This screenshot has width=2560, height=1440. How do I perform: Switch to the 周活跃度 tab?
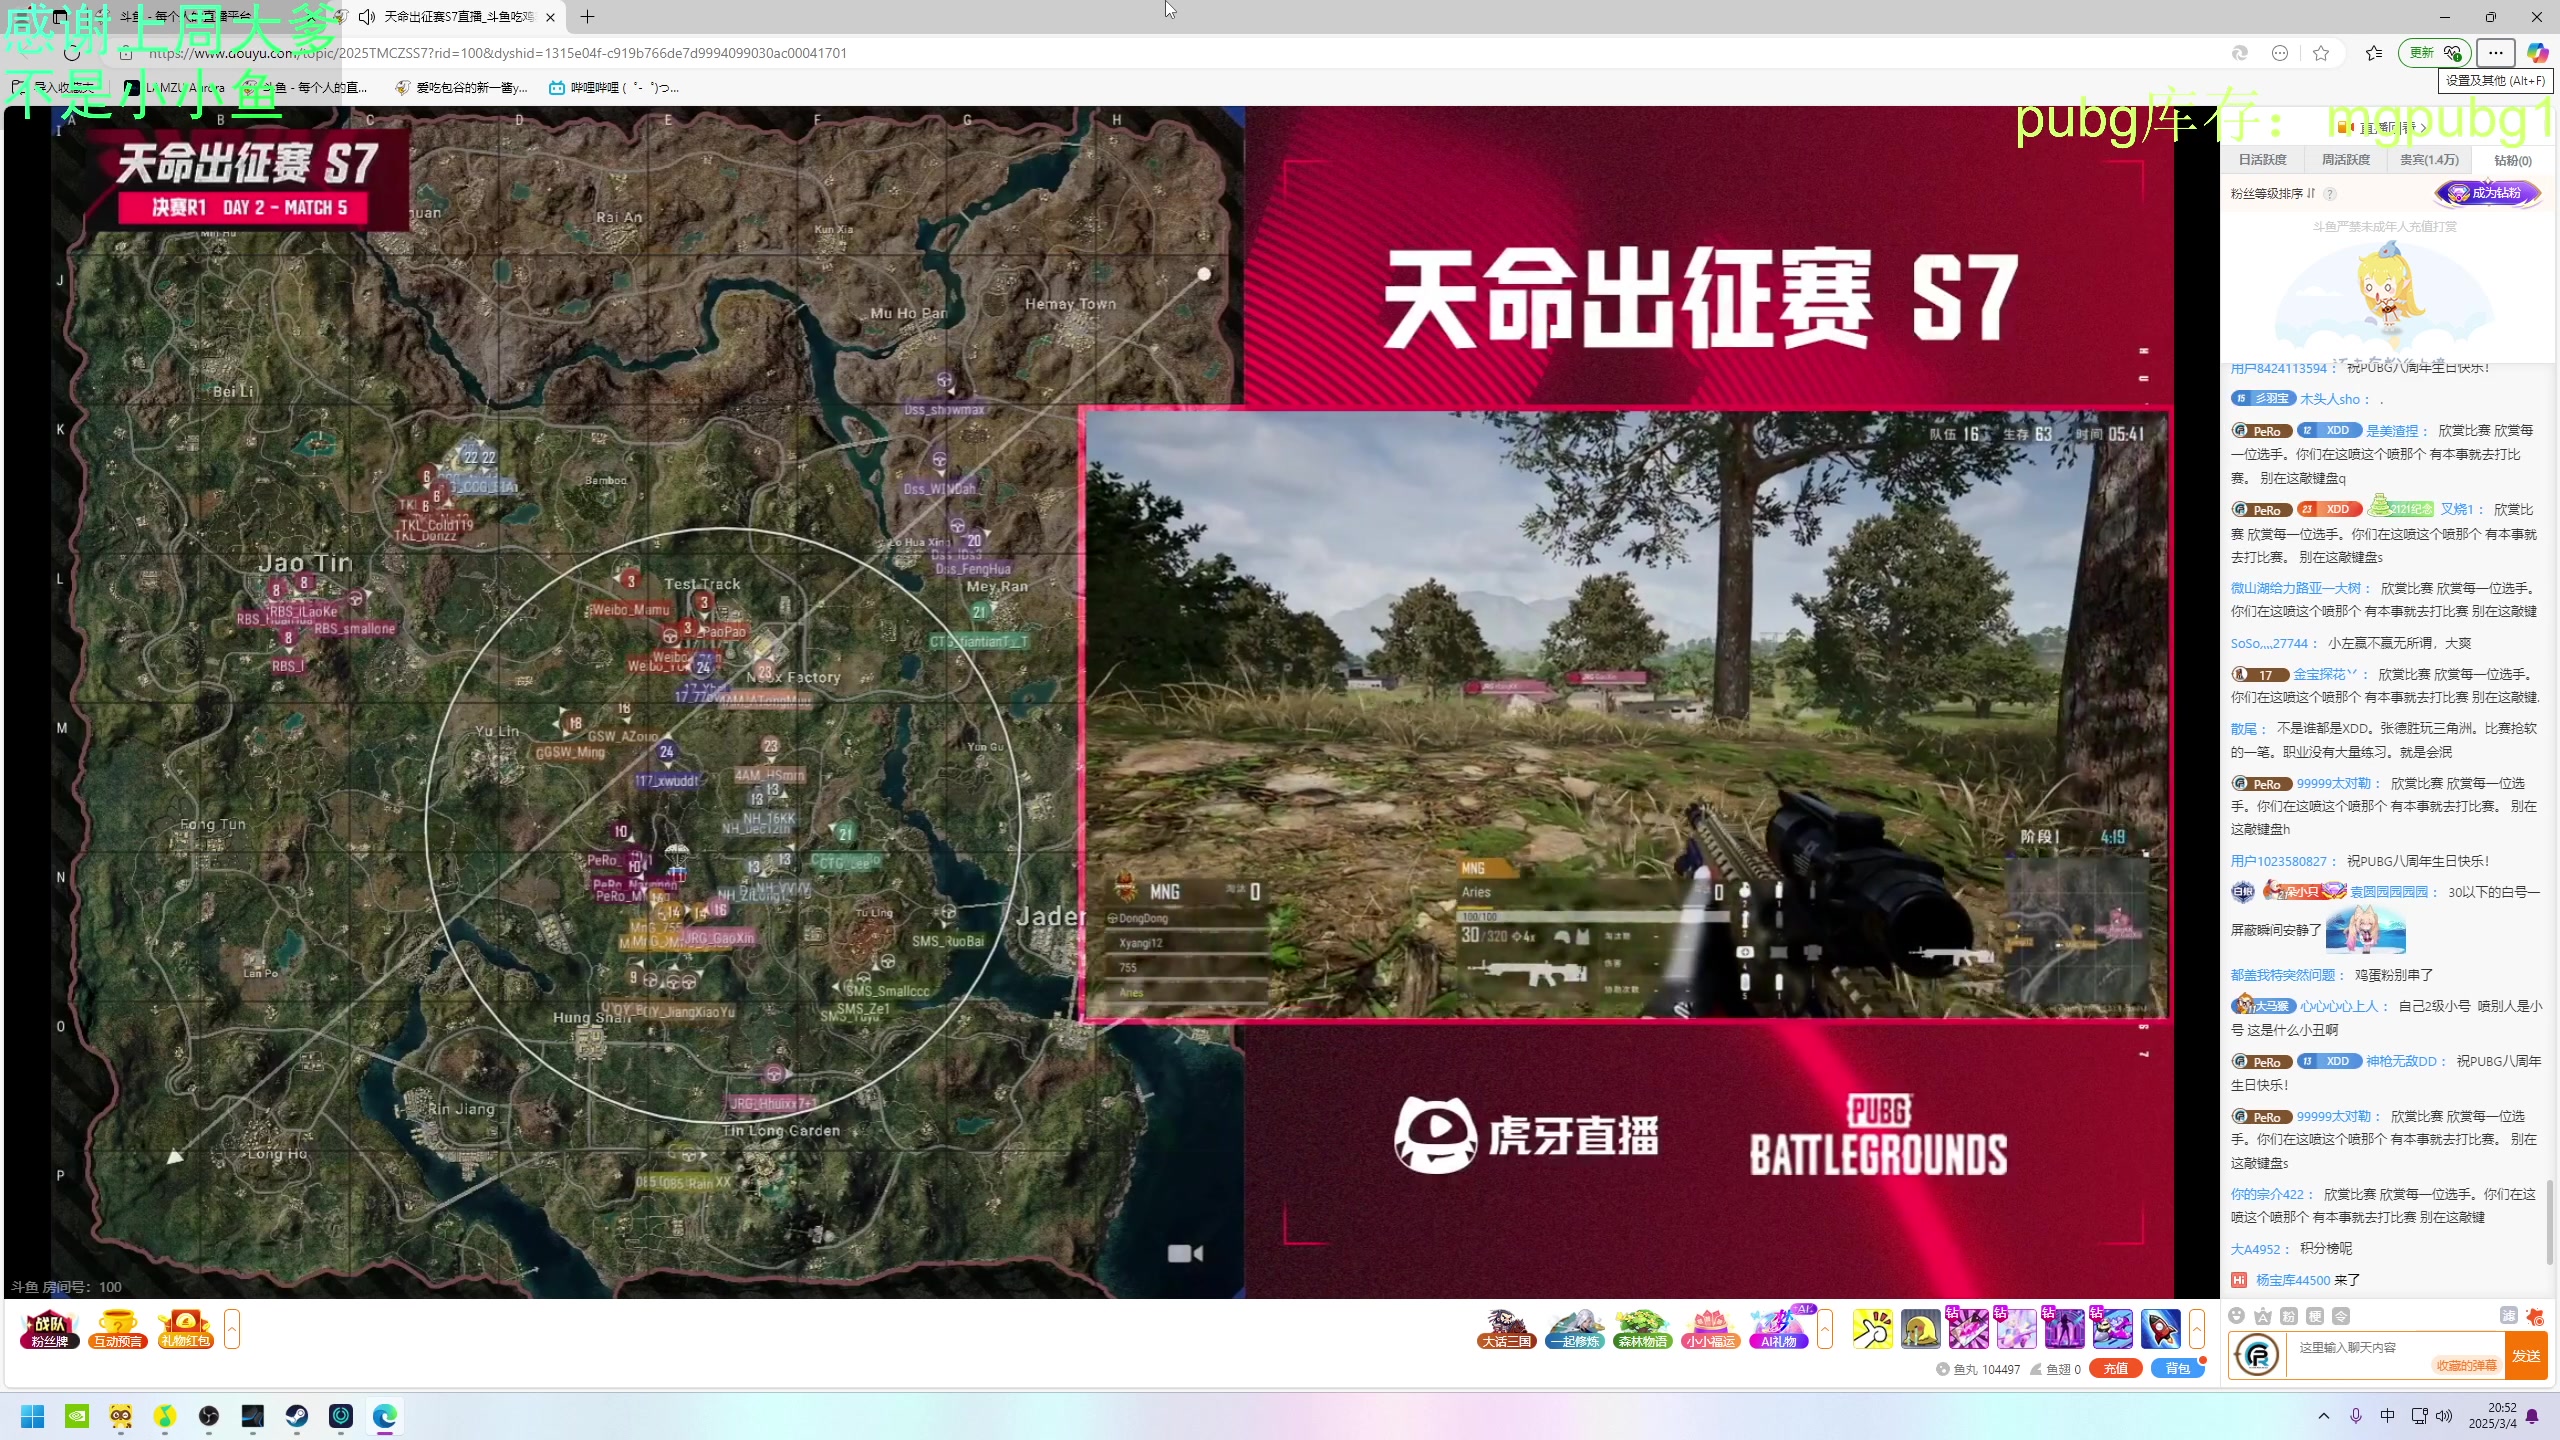[x=2345, y=160]
